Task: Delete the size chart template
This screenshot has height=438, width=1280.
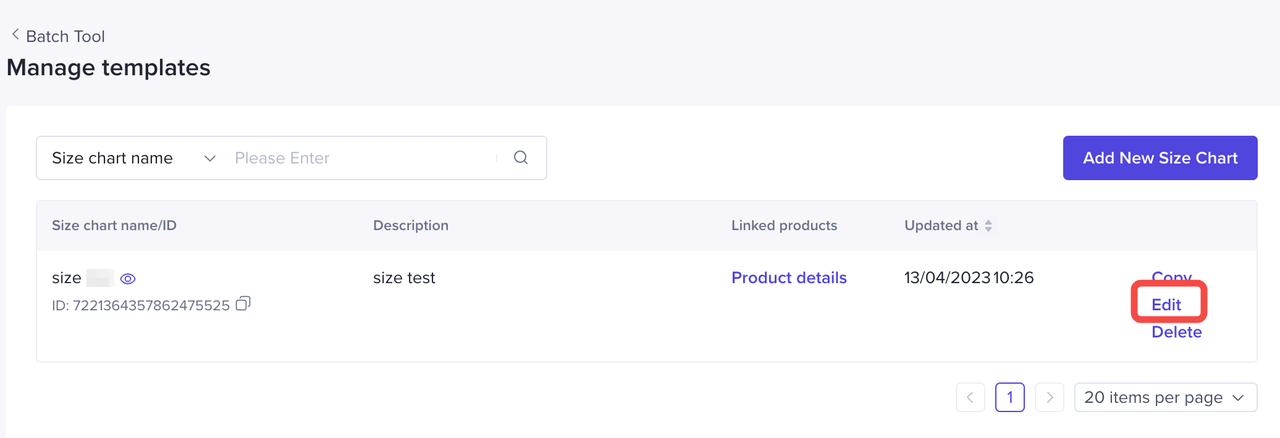Action: pyautogui.click(x=1176, y=332)
